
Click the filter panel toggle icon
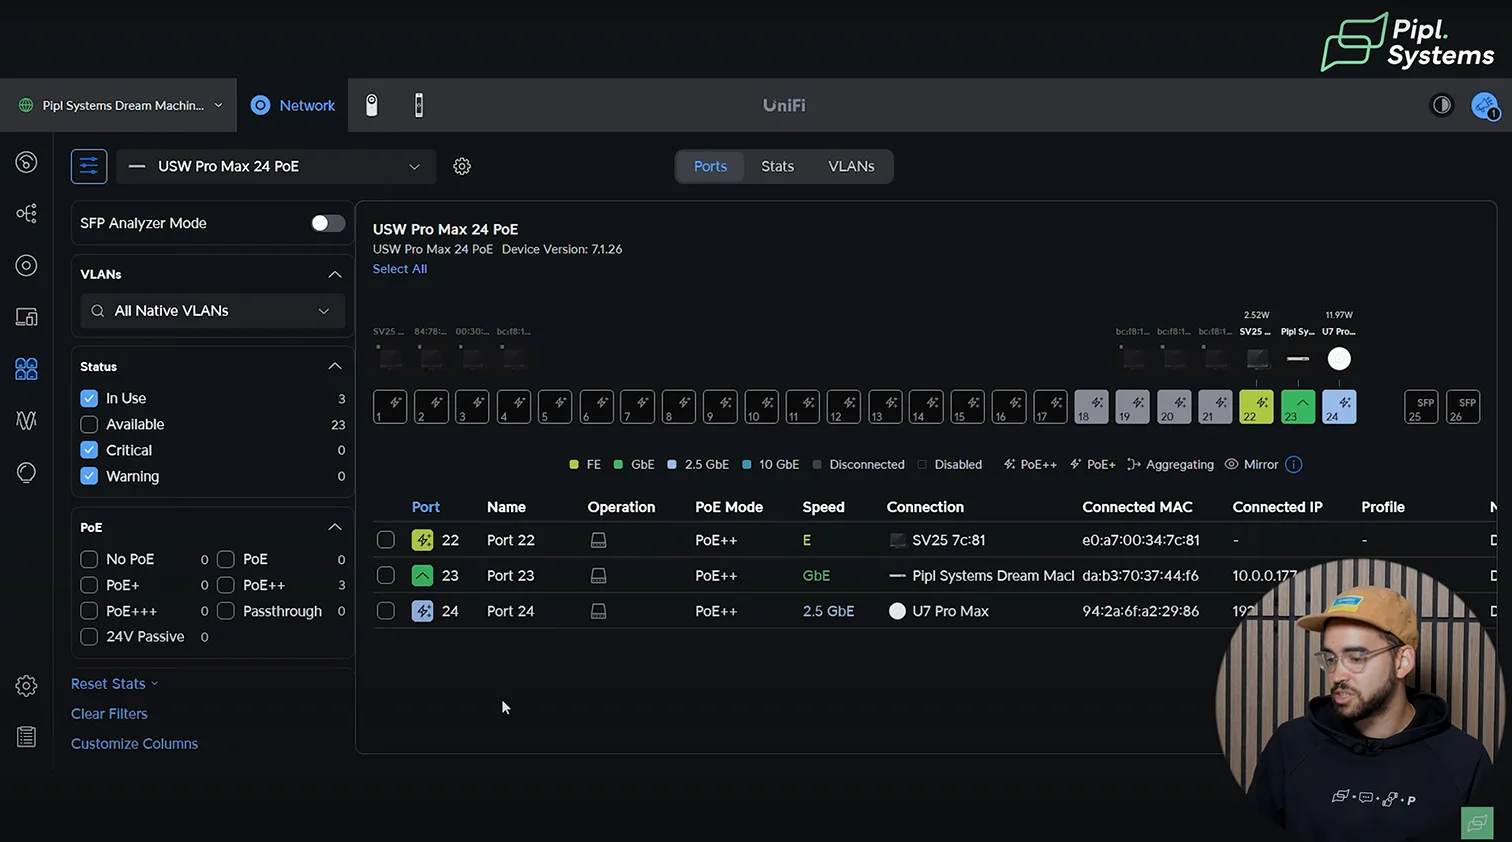[89, 166]
